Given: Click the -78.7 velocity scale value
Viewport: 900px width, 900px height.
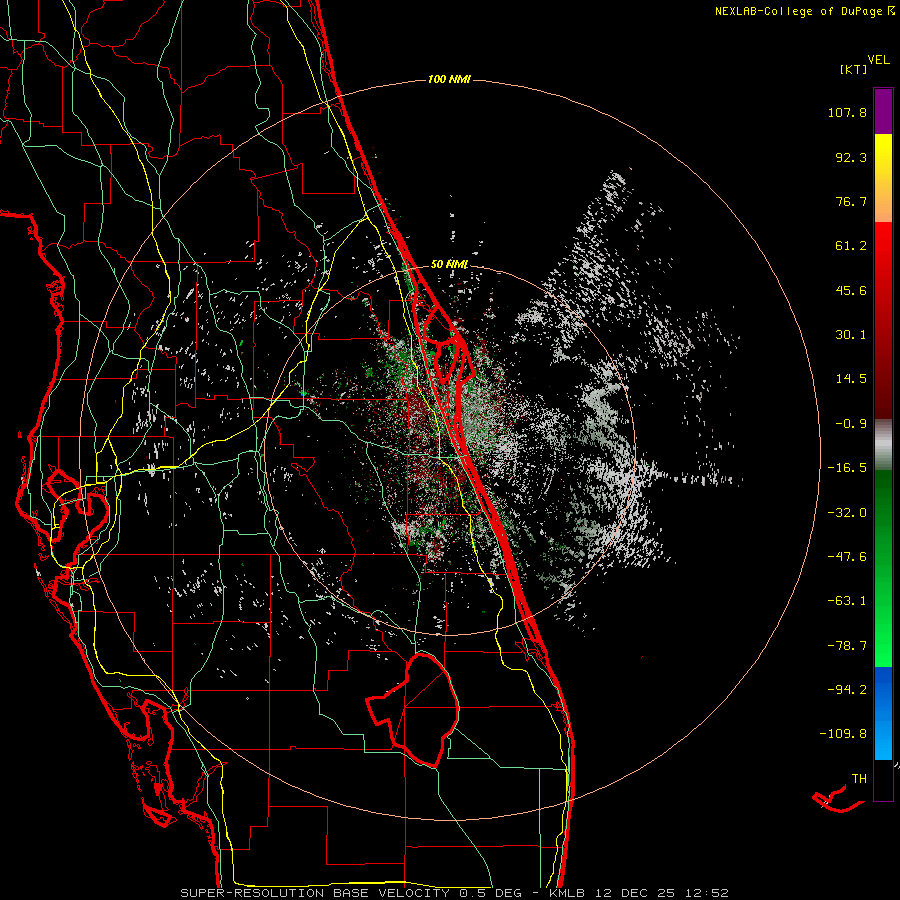Looking at the screenshot, I should (847, 646).
